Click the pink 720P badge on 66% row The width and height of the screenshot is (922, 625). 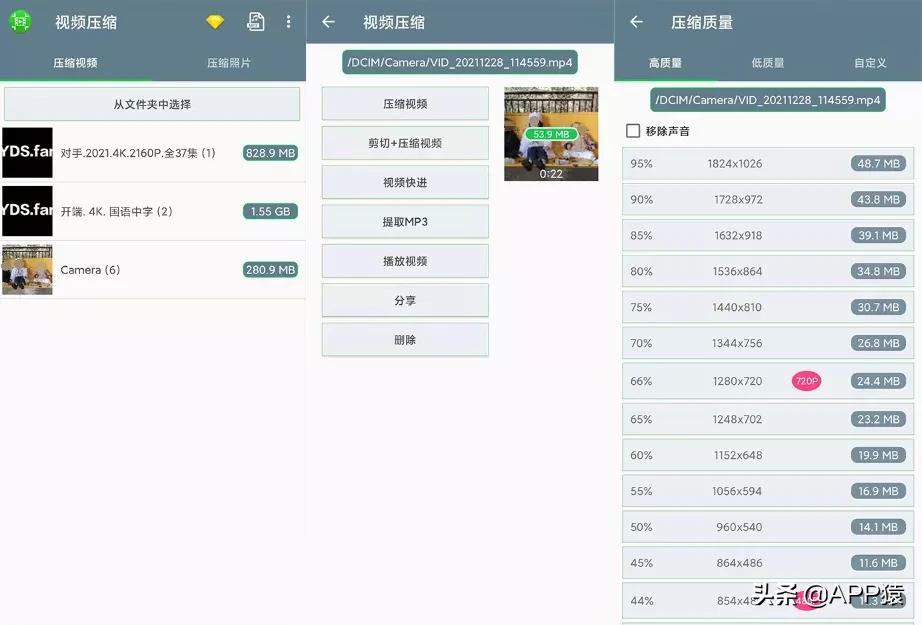click(x=806, y=381)
